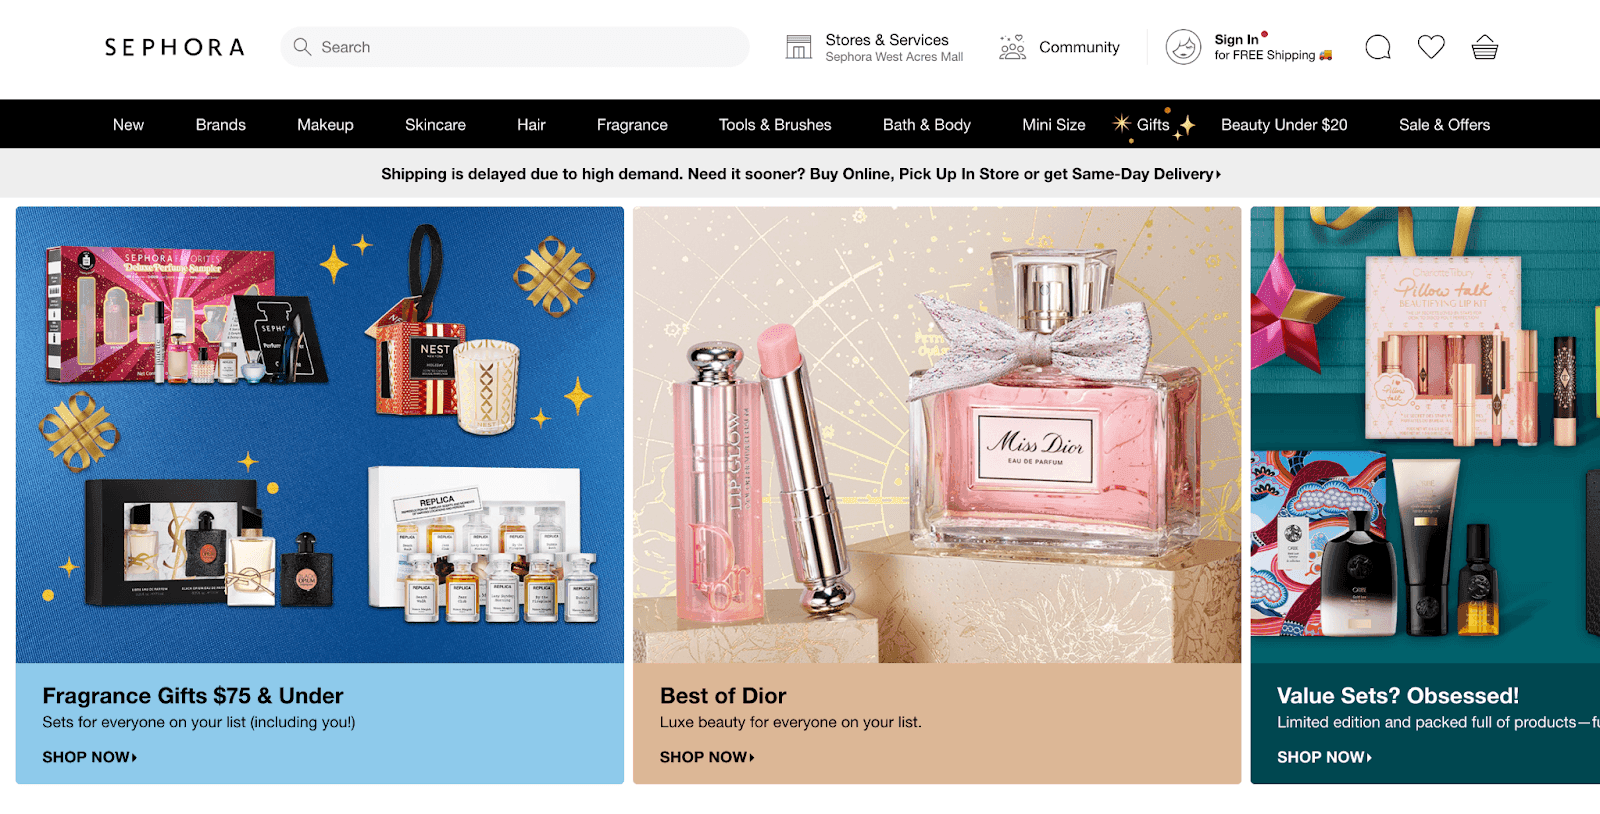Click the Community people icon
The width and height of the screenshot is (1600, 814).
[1012, 47]
